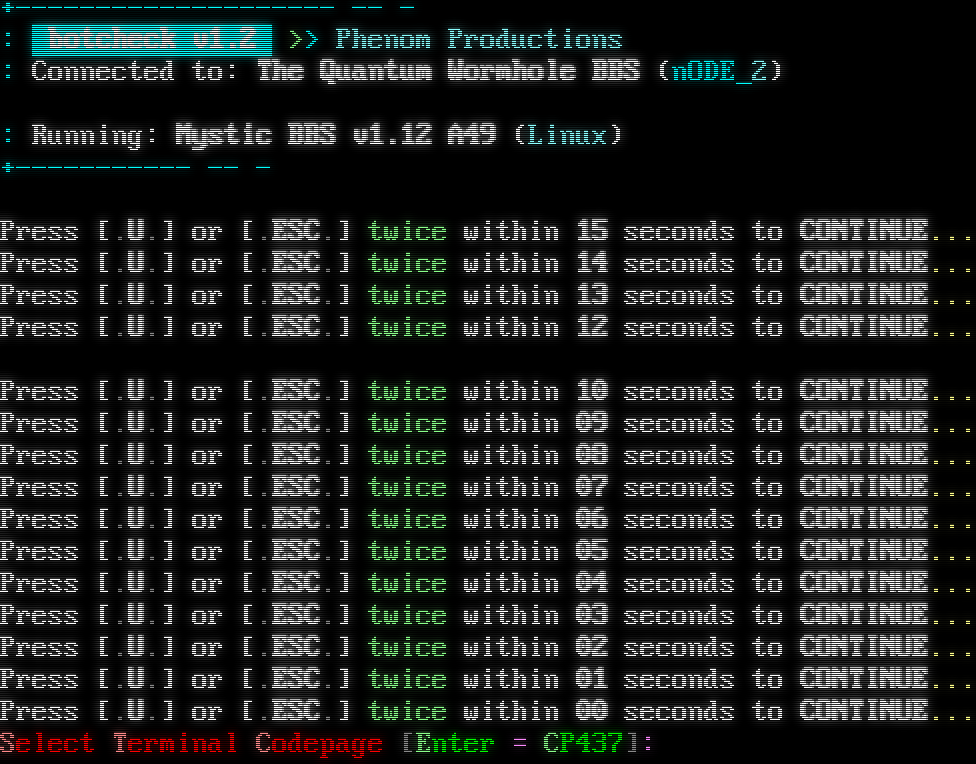This screenshot has height=764, width=976.
Task: Click the Phenom Productions text
Action: 478,40
